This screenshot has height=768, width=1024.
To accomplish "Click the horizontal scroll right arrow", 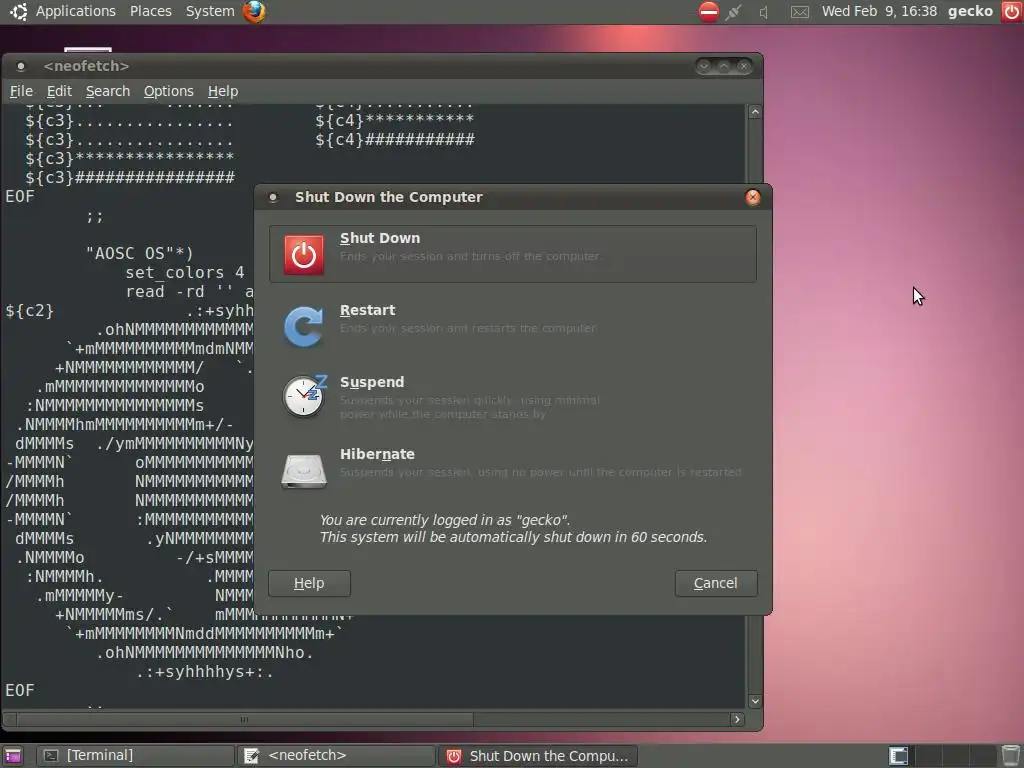I will [737, 719].
